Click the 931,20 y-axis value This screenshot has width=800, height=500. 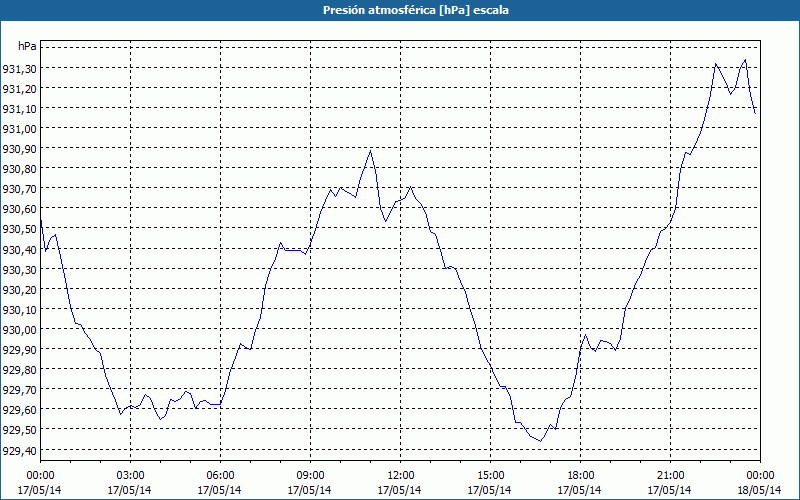click(19, 88)
